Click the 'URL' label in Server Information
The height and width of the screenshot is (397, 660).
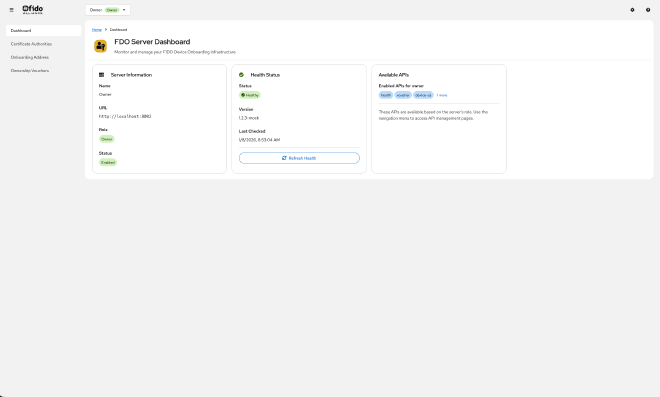coord(103,108)
